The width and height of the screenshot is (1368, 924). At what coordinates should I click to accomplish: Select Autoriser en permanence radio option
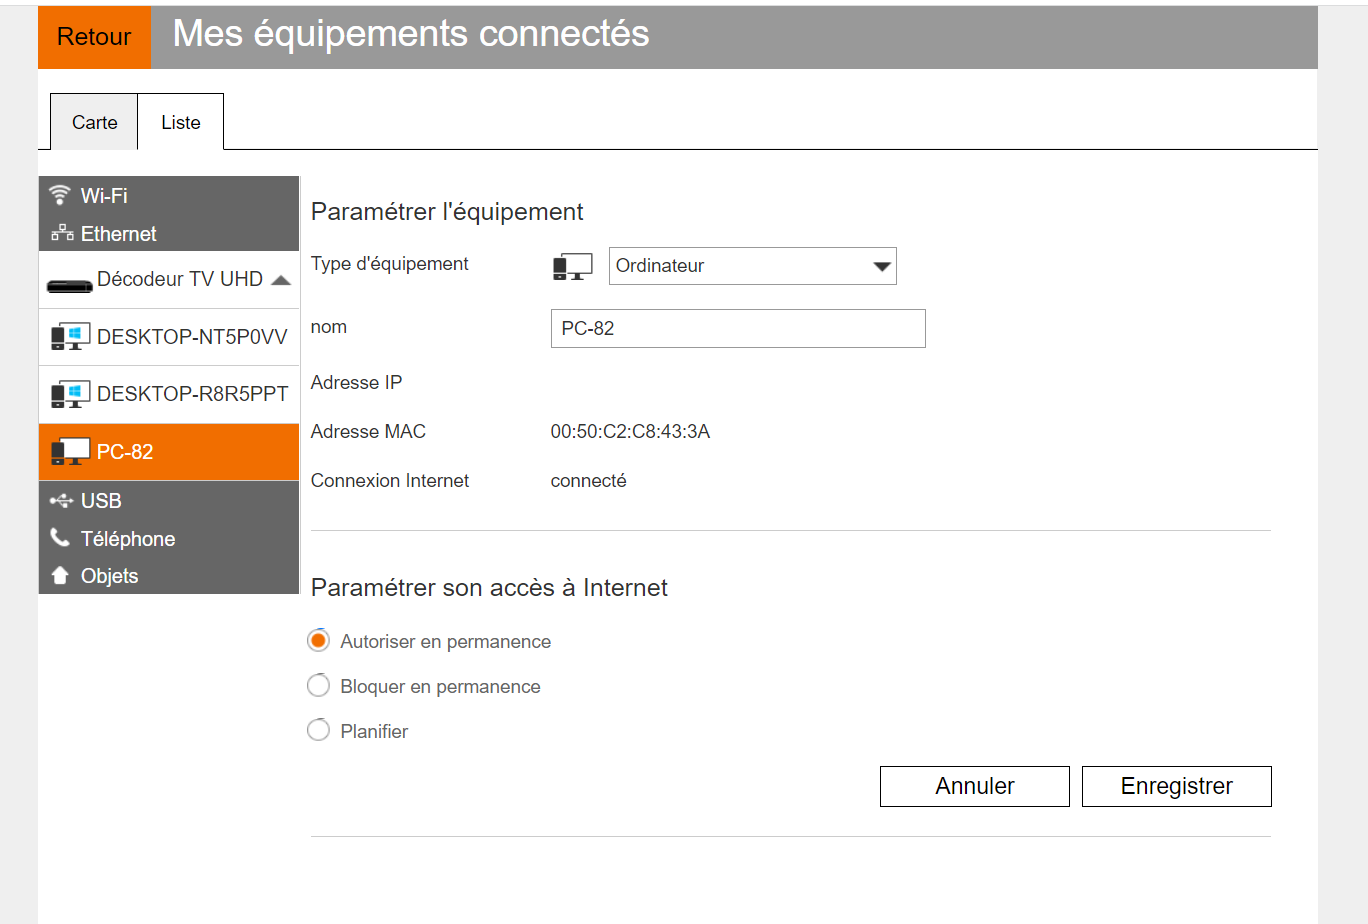pos(318,641)
